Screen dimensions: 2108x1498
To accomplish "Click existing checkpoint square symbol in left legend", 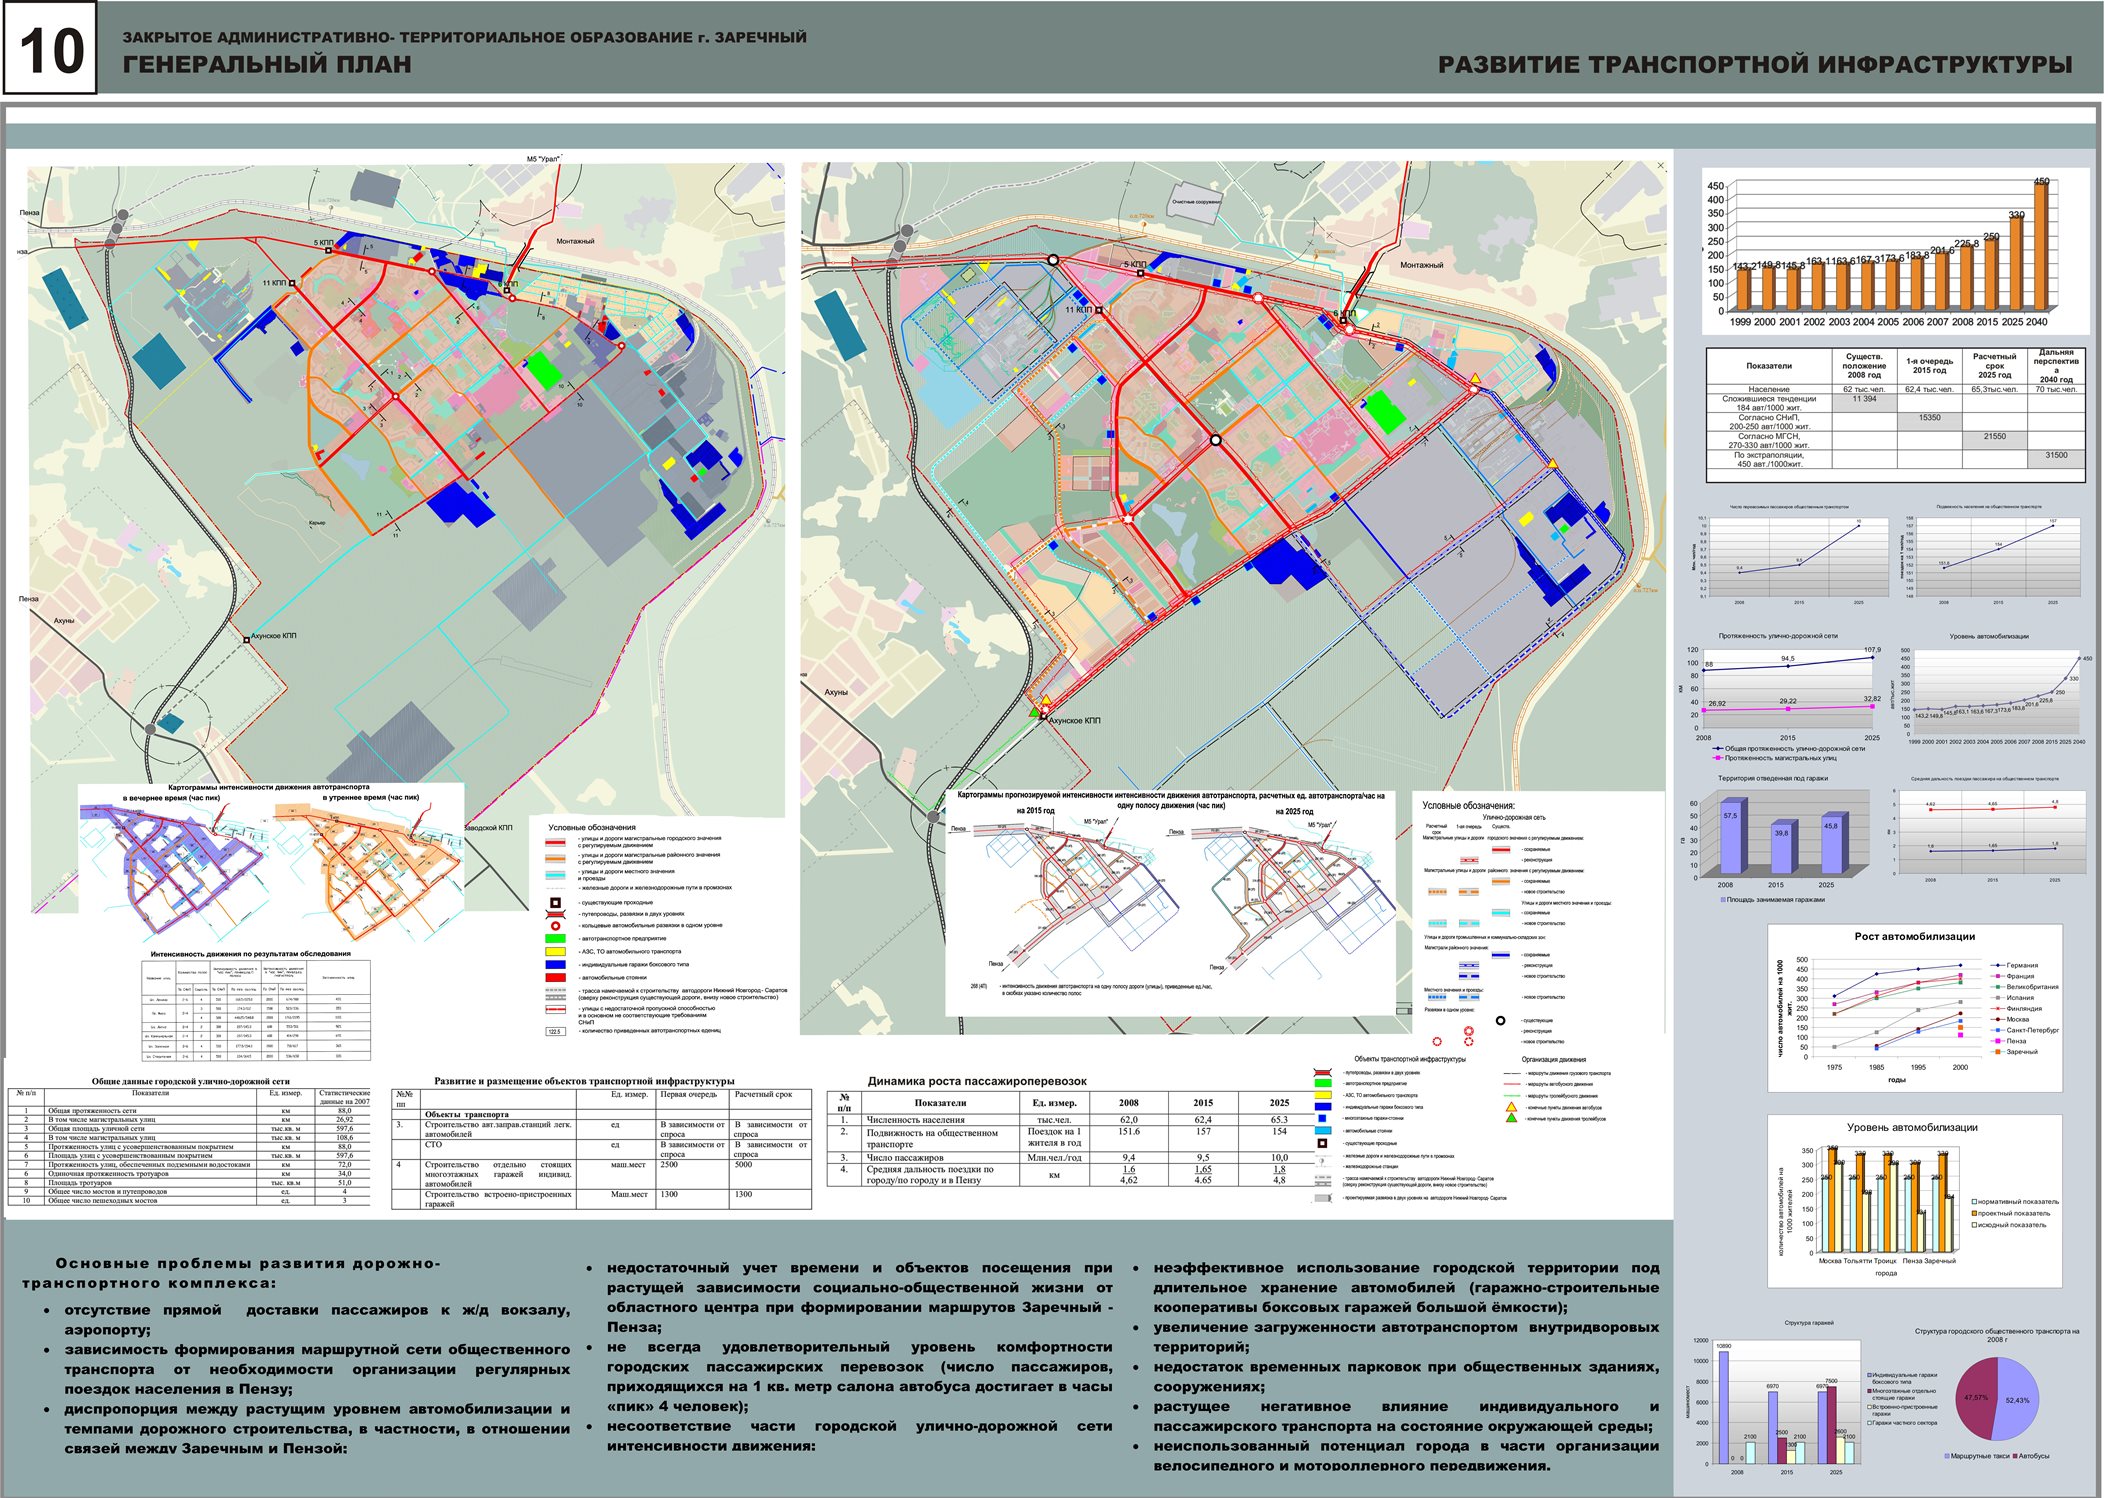I will 555,903.
